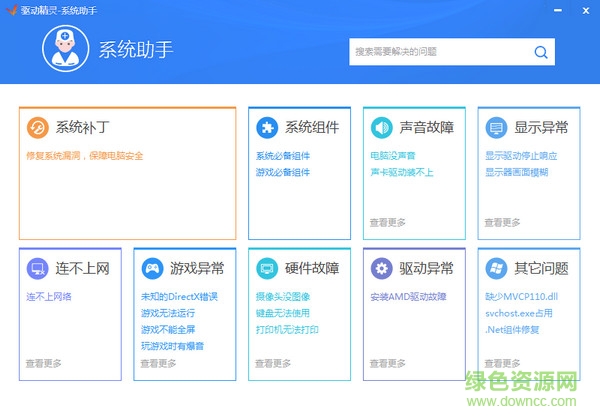Click the 系统组件 card title
Screen dimensions: 600x420
point(312,127)
